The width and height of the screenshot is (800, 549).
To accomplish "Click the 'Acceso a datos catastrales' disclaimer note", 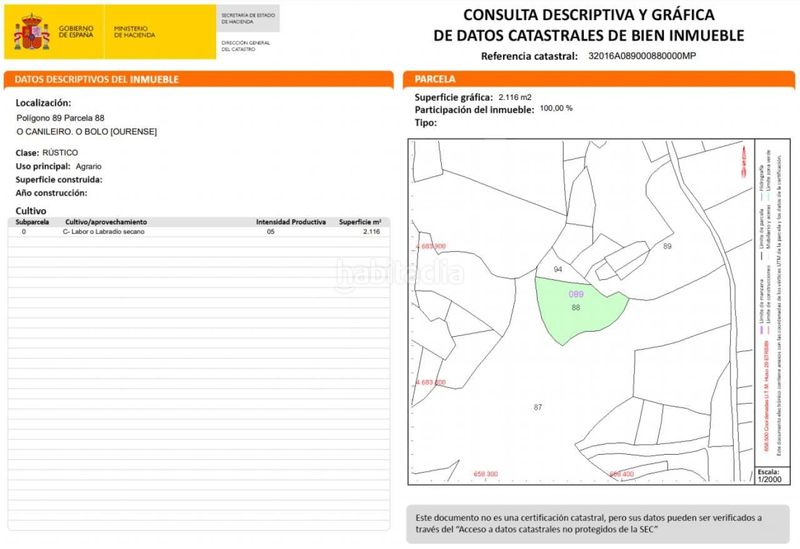I will 598,524.
